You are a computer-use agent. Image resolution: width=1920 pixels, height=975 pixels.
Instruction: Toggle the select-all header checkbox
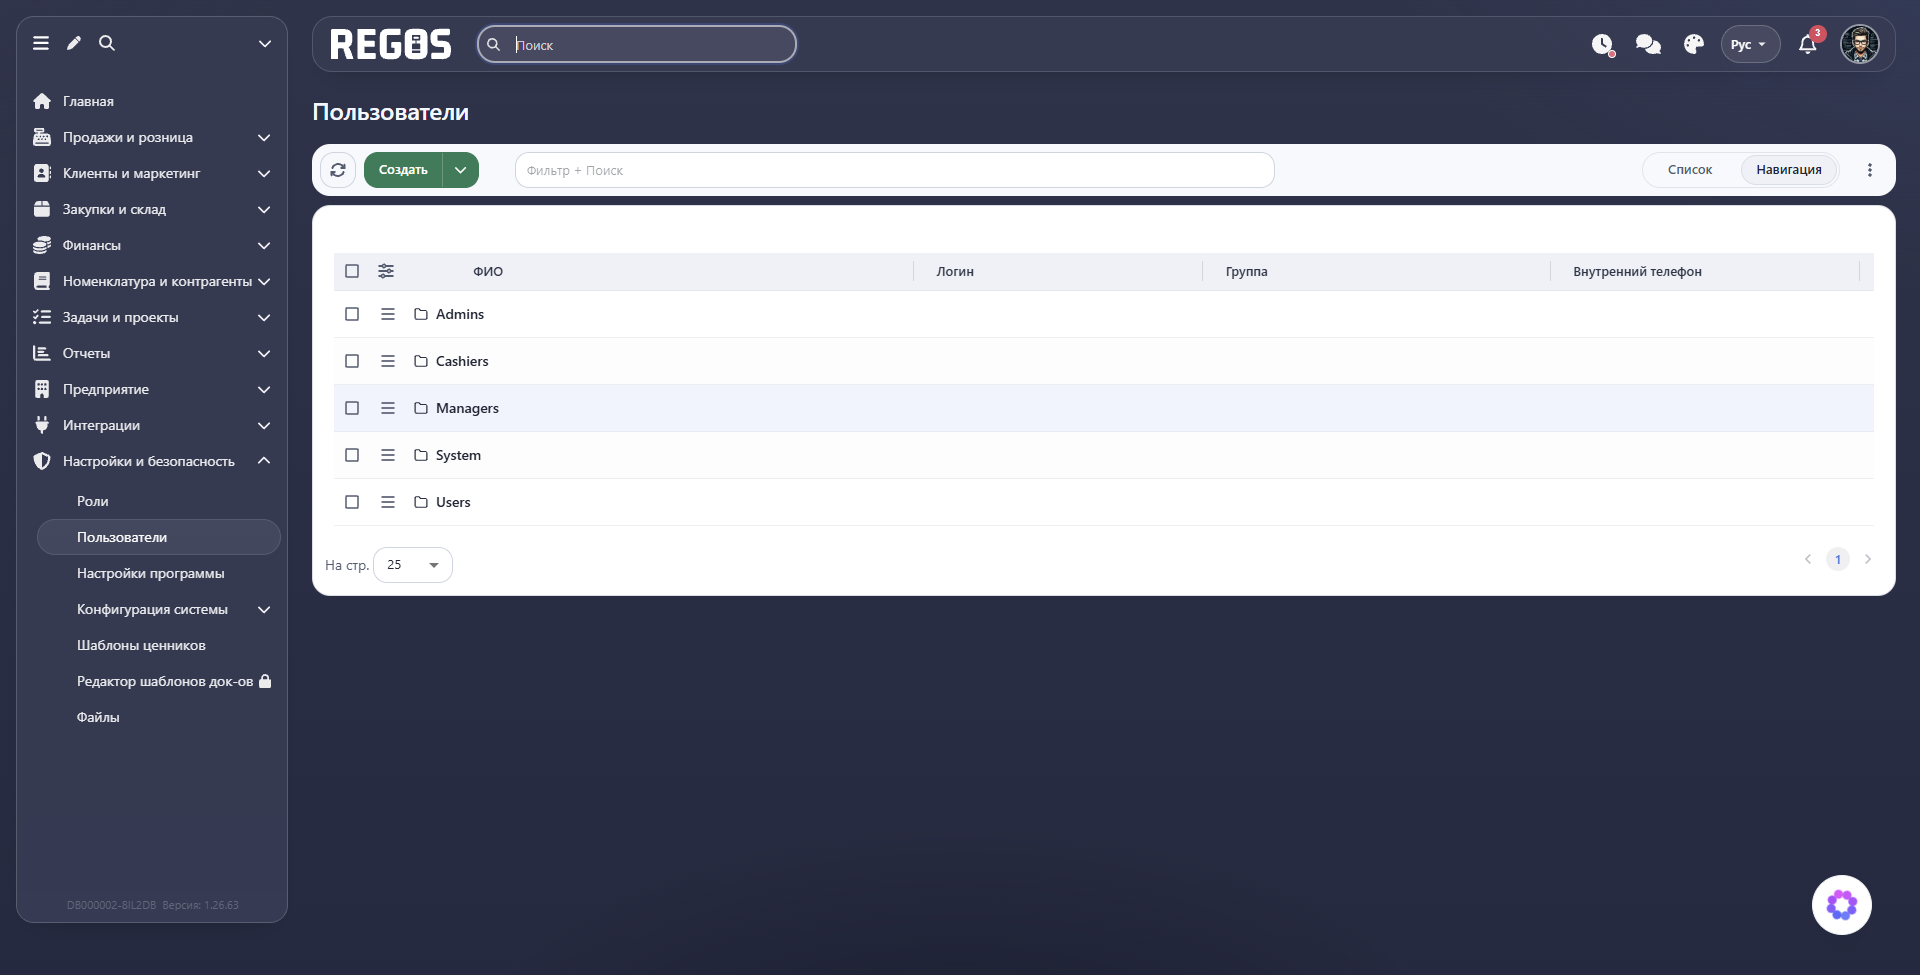[x=352, y=271]
